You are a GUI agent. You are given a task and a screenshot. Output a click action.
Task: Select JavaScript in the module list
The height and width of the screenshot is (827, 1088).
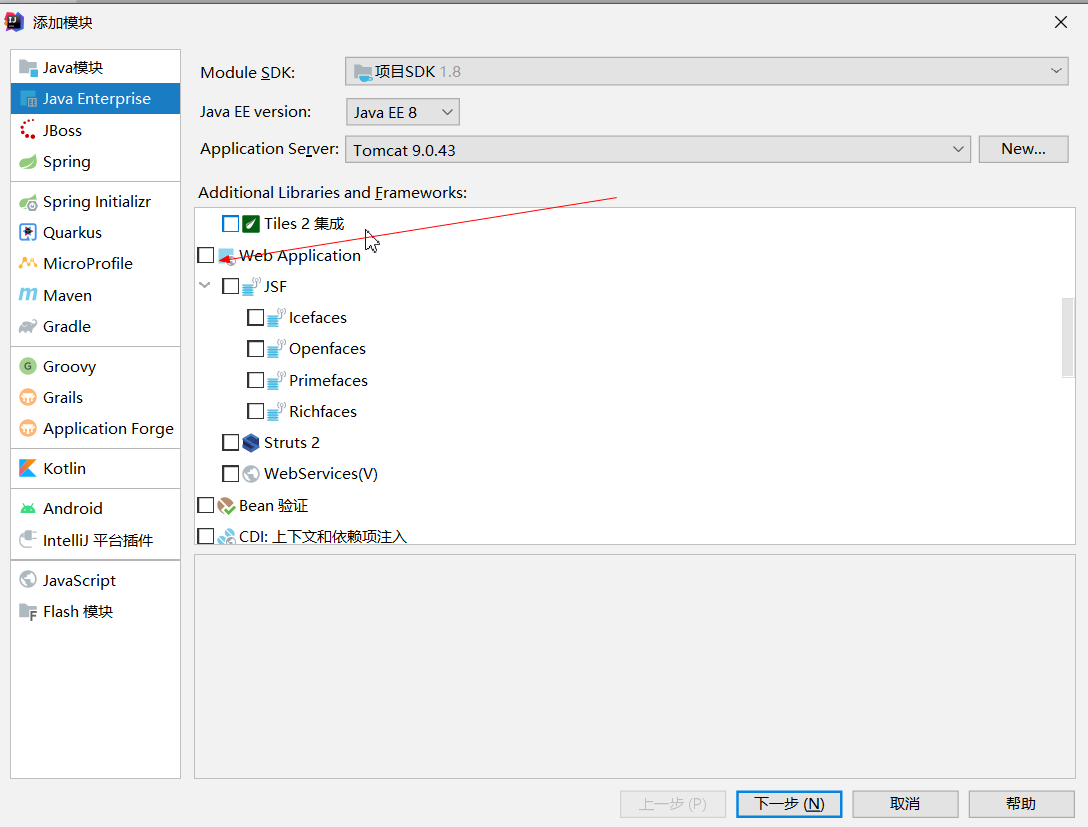(96, 580)
